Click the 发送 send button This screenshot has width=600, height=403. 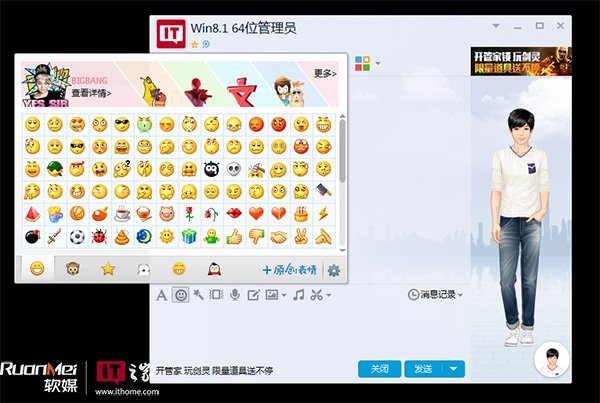[423, 369]
